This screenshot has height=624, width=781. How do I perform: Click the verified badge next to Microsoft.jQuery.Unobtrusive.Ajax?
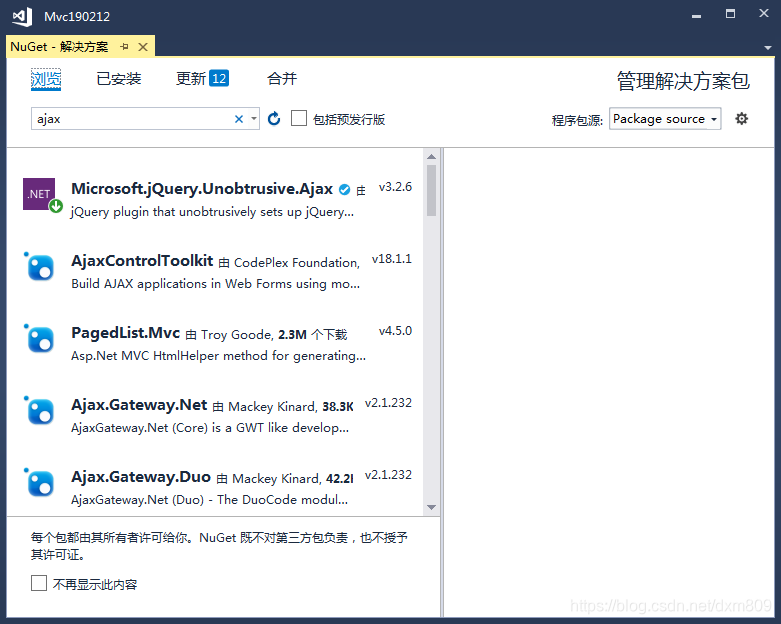(344, 189)
